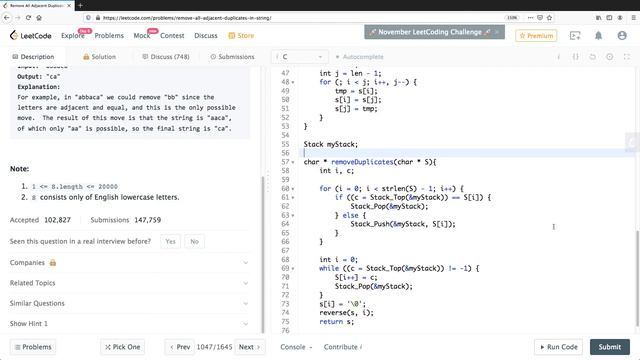Fold code at line 57 arrow

[293, 162]
